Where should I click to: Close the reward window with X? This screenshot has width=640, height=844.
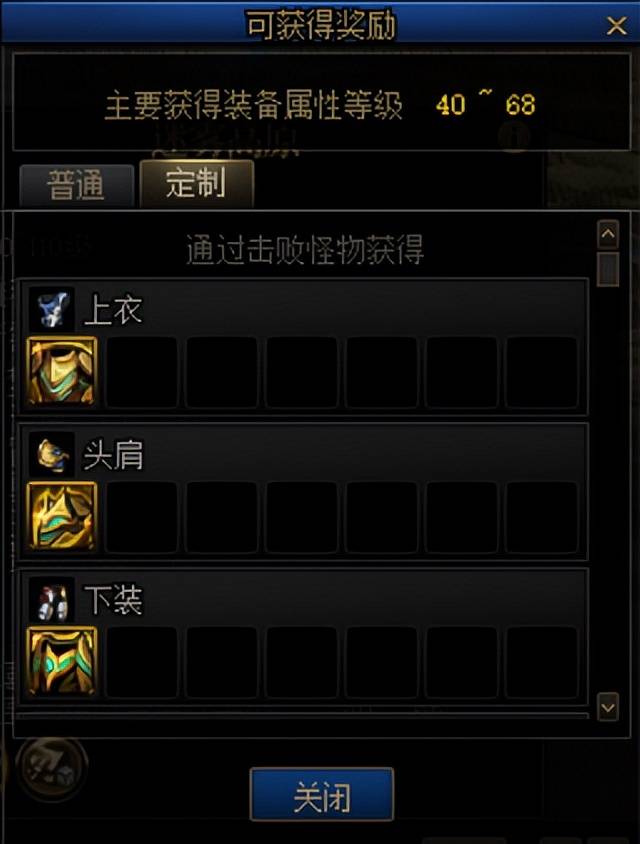[x=616, y=25]
